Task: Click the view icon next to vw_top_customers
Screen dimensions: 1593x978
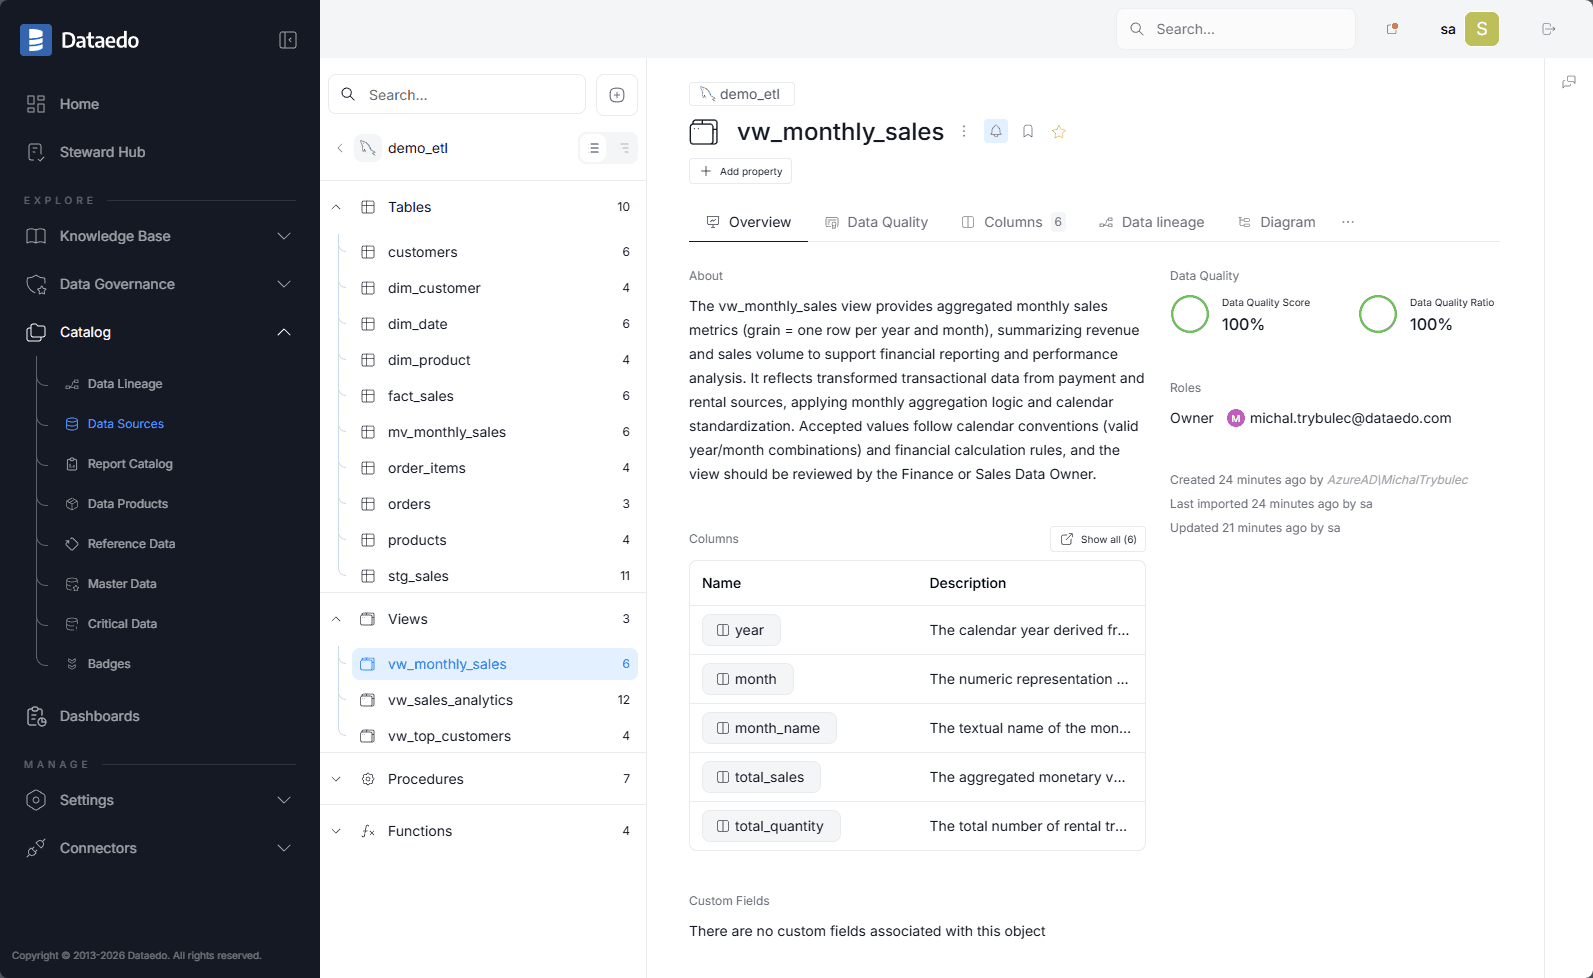Action: point(368,736)
